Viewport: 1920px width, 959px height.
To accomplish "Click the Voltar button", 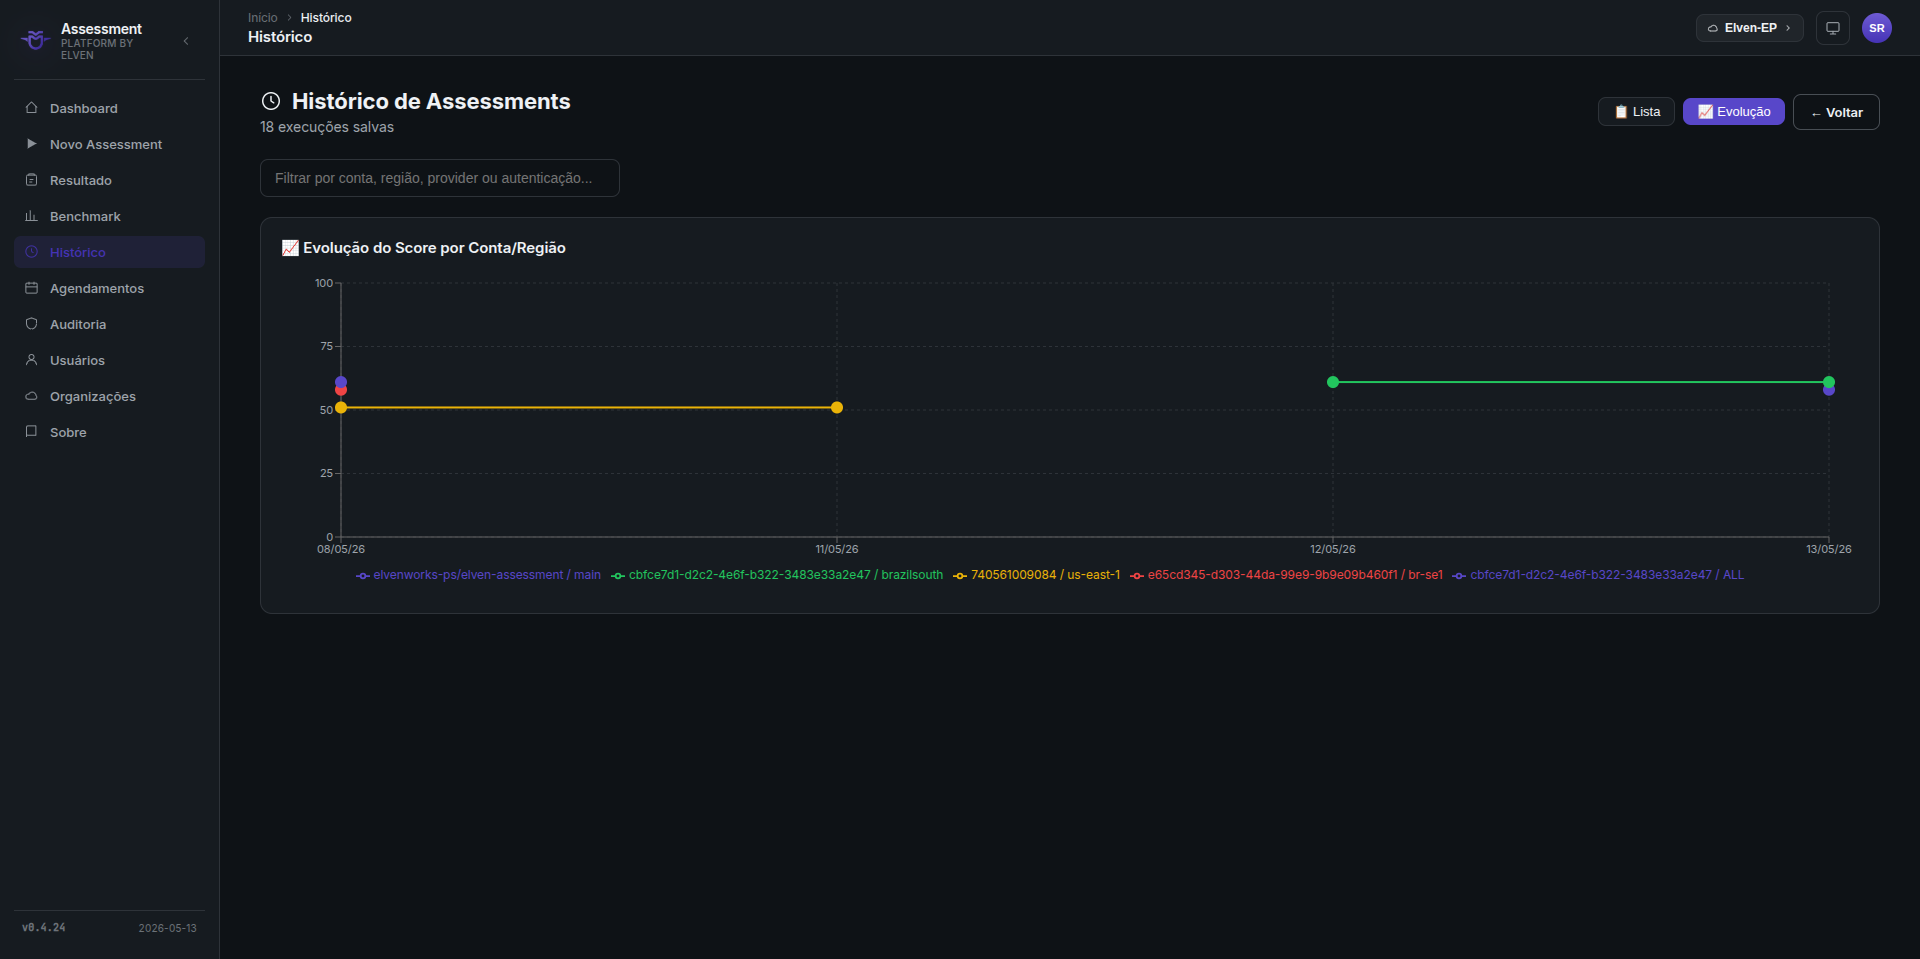I will tap(1836, 112).
